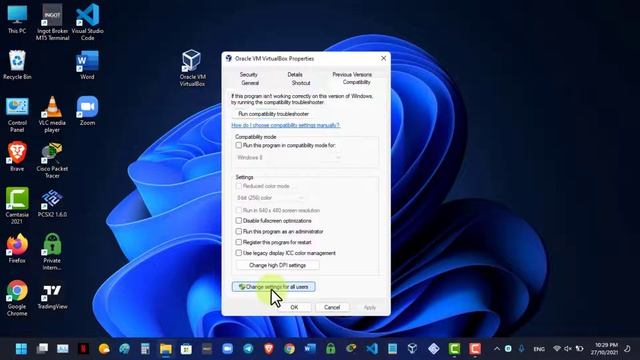Screen dimensions: 640x360
Task: Open Netflix from the taskbar
Action: click(x=83, y=349)
